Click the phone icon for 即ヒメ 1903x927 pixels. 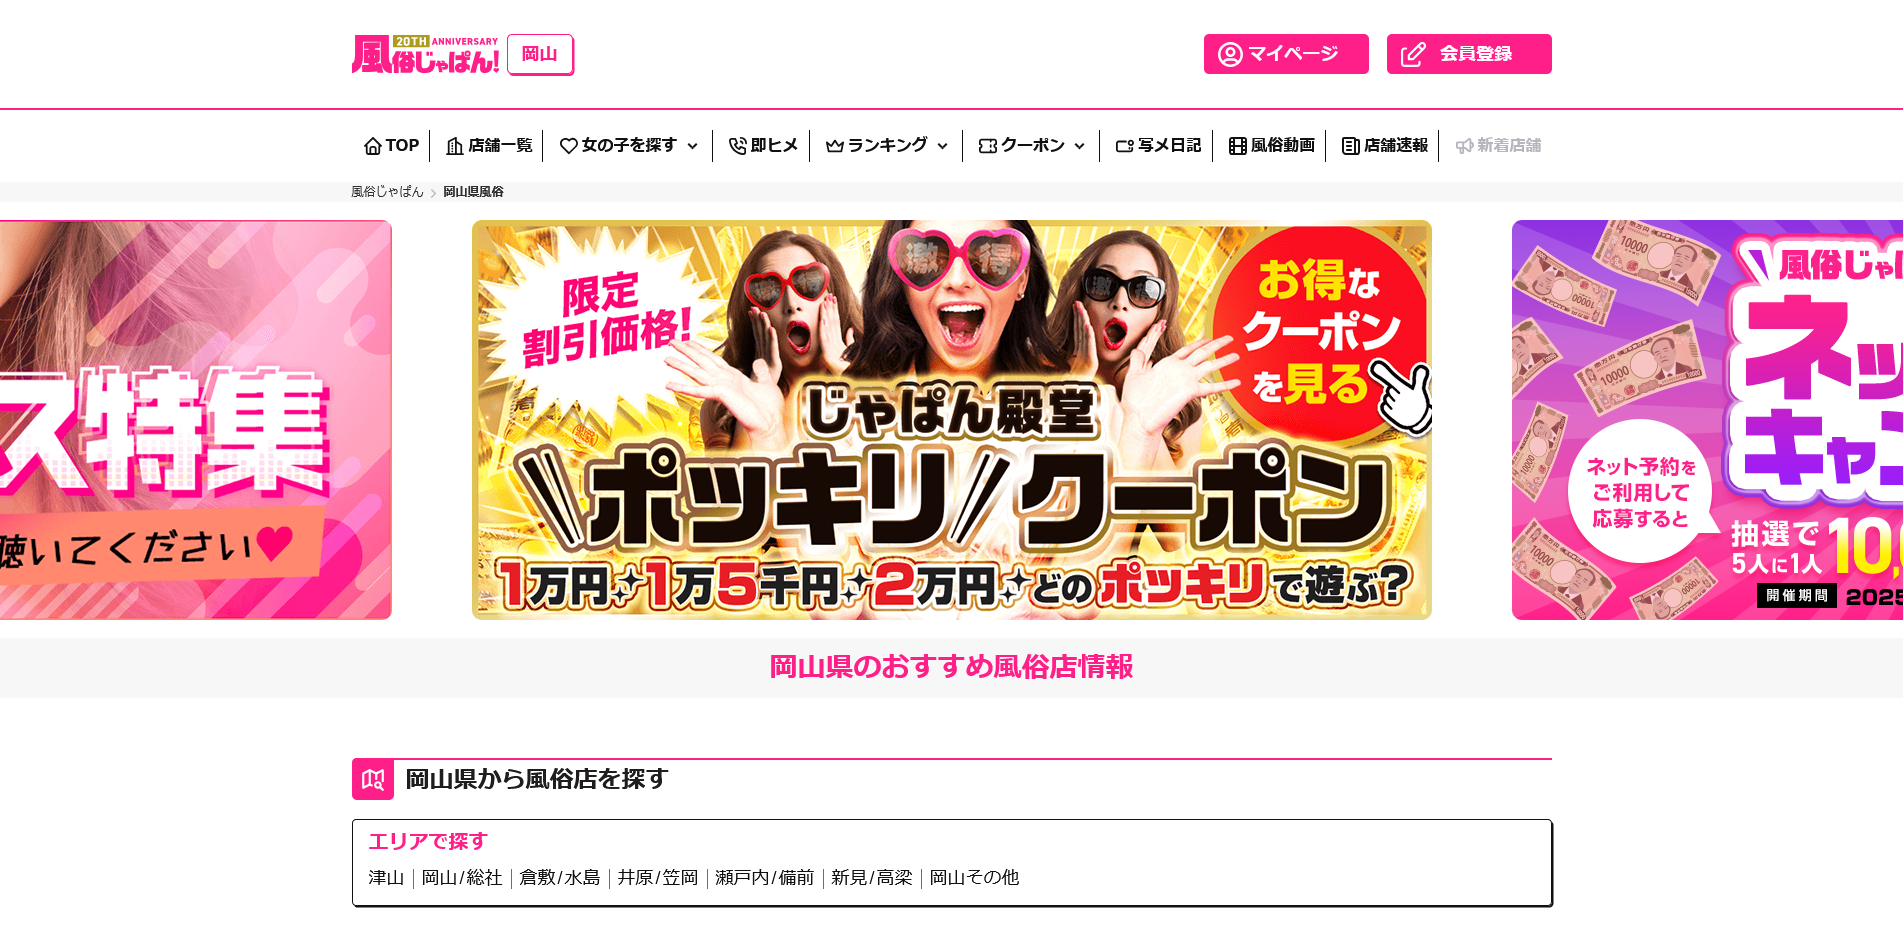click(x=738, y=146)
